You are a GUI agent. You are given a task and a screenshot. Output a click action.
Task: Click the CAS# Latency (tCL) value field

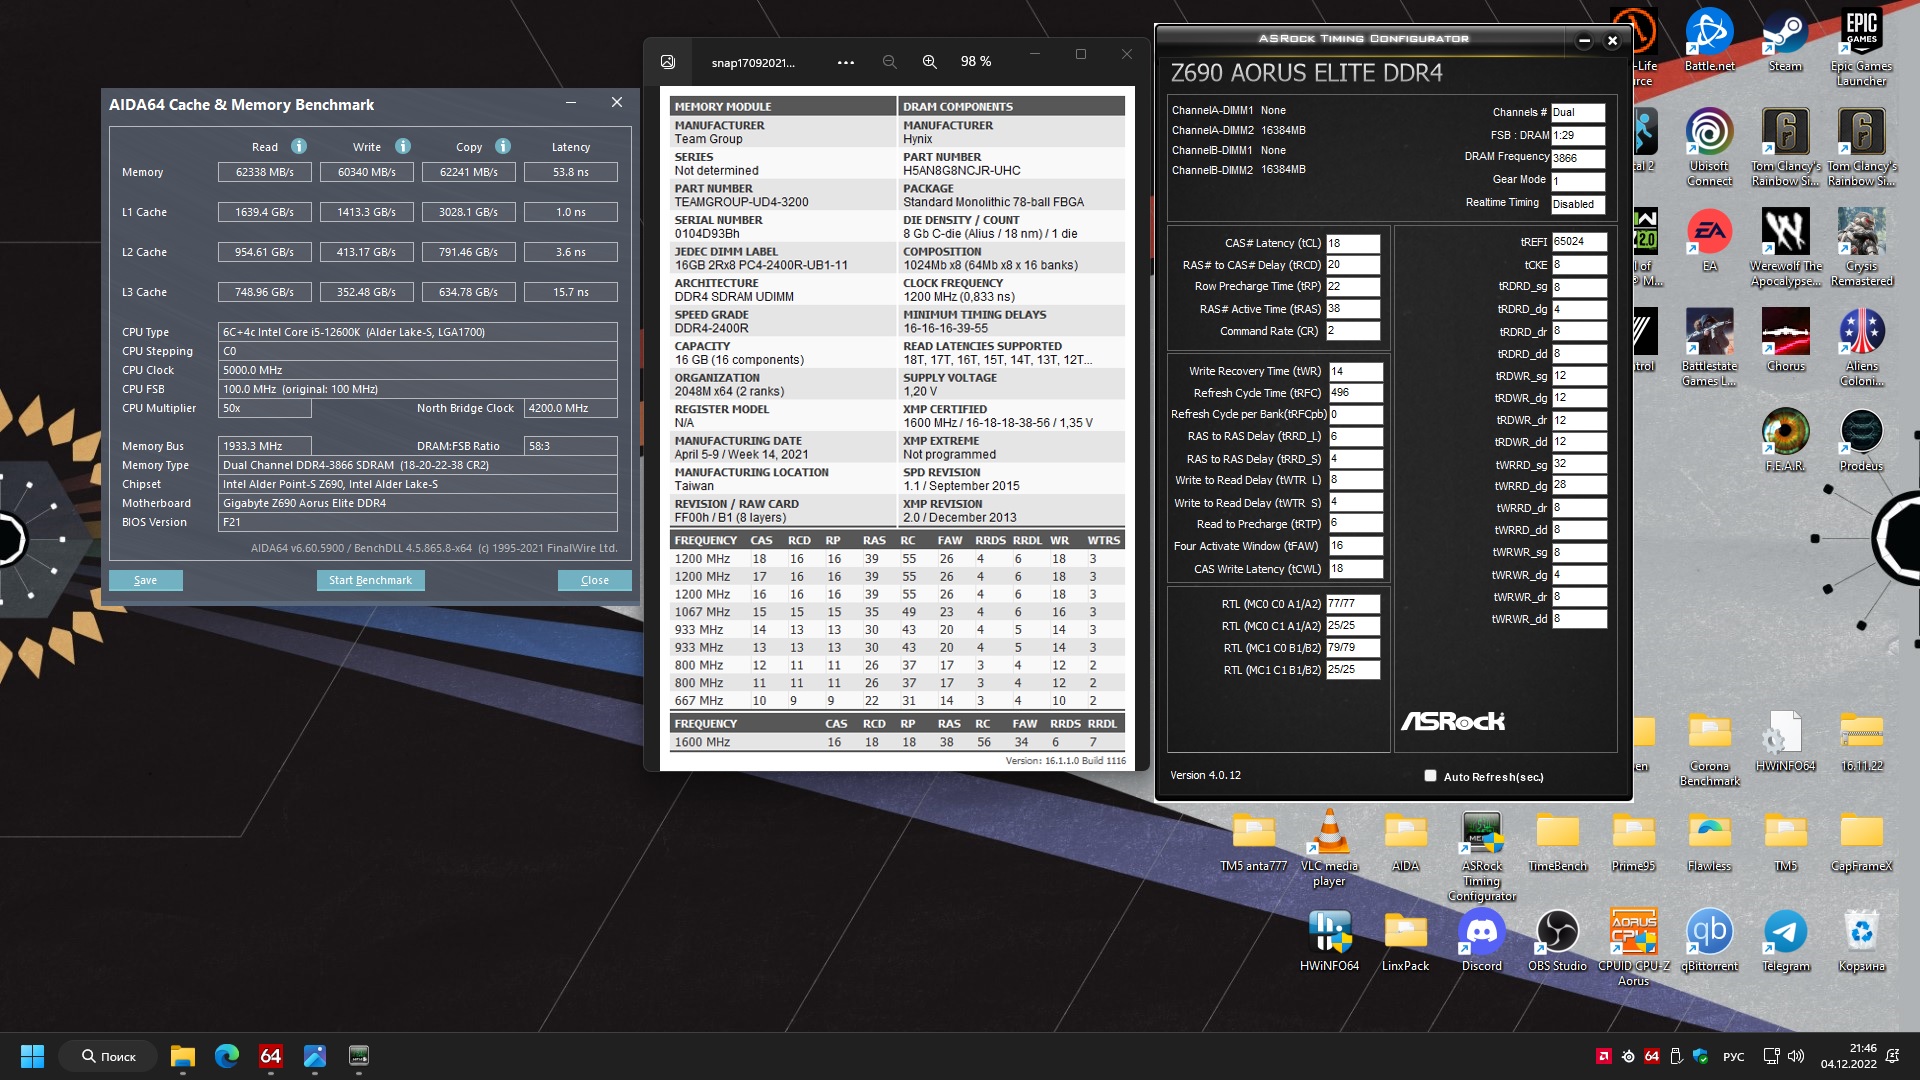(x=1352, y=243)
